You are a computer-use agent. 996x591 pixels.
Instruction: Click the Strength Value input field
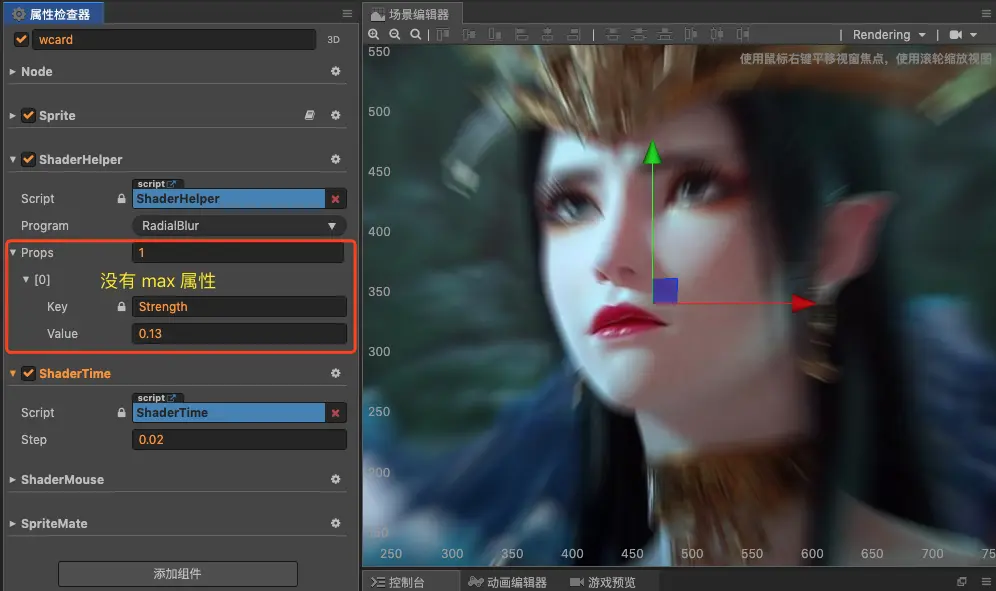(239, 334)
